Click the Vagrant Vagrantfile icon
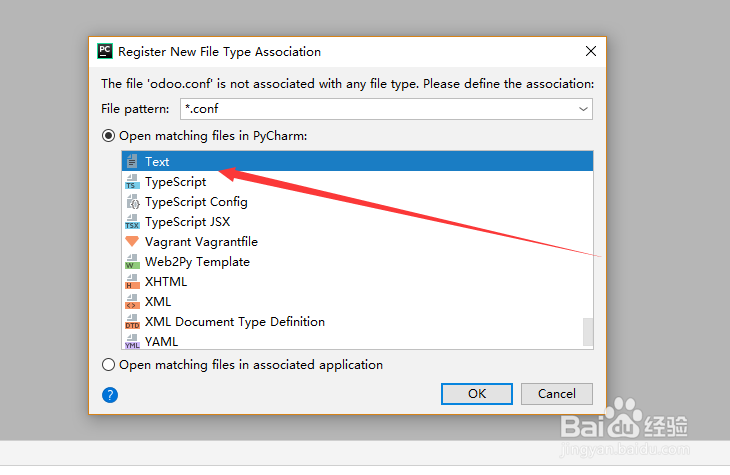 point(132,241)
